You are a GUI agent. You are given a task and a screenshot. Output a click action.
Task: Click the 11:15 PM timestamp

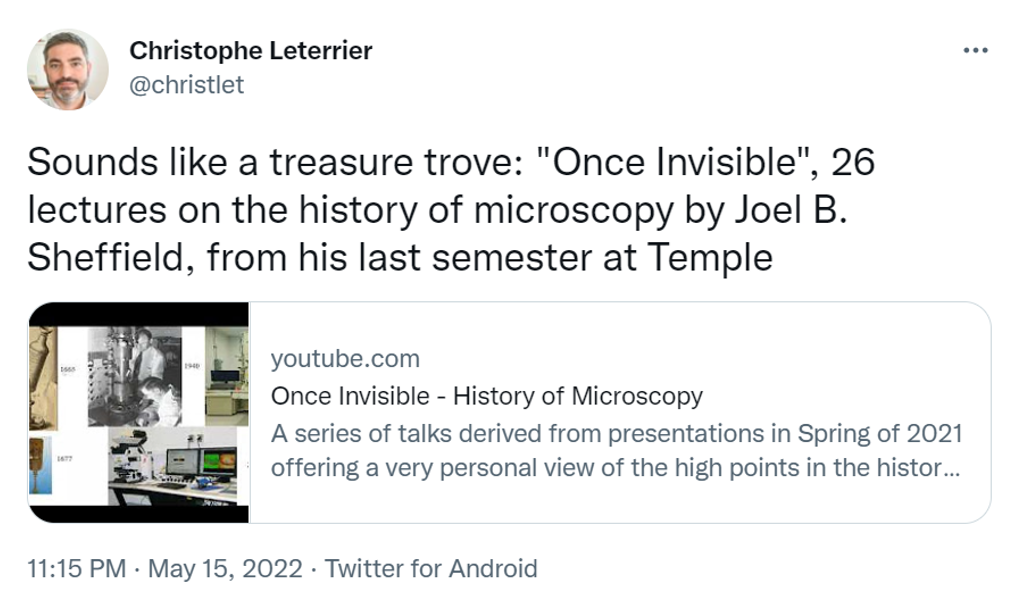(76, 569)
